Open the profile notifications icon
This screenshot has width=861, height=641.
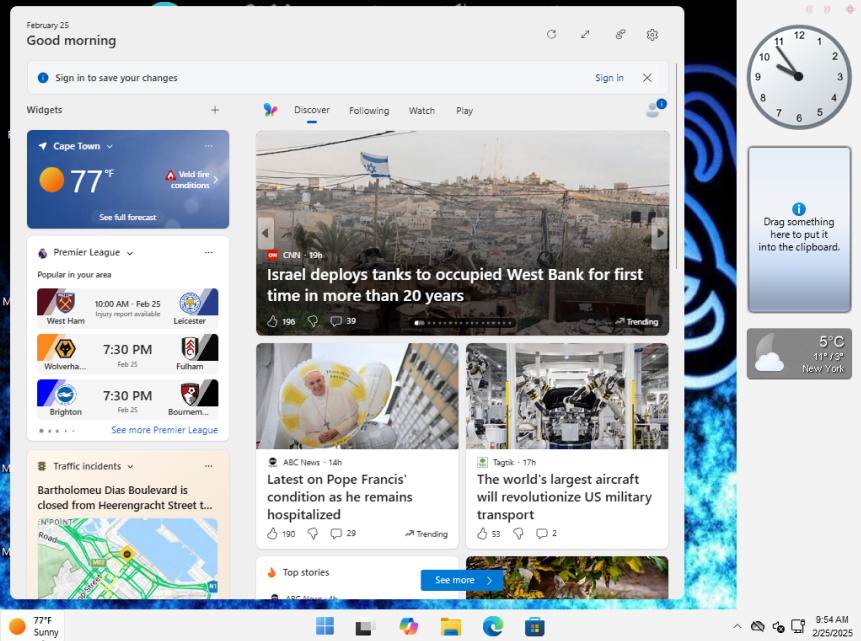click(655, 108)
